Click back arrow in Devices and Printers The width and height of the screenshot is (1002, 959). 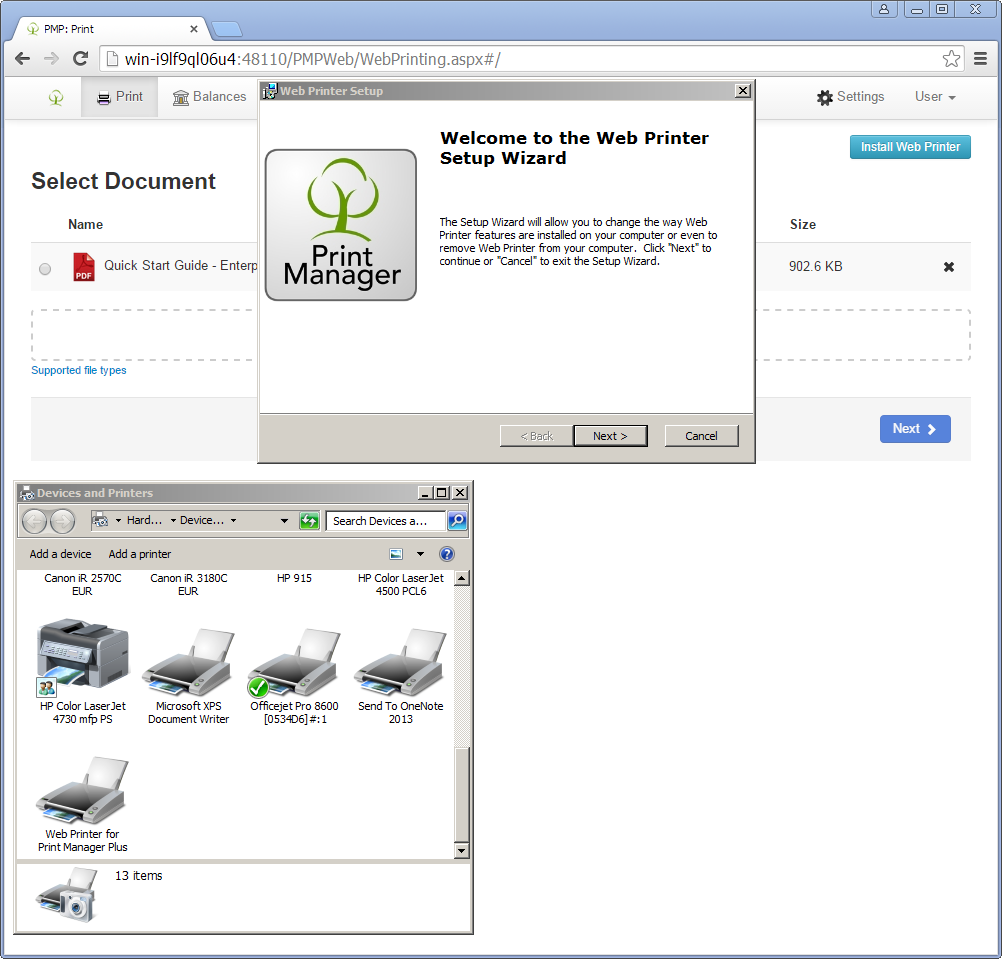(x=35, y=521)
